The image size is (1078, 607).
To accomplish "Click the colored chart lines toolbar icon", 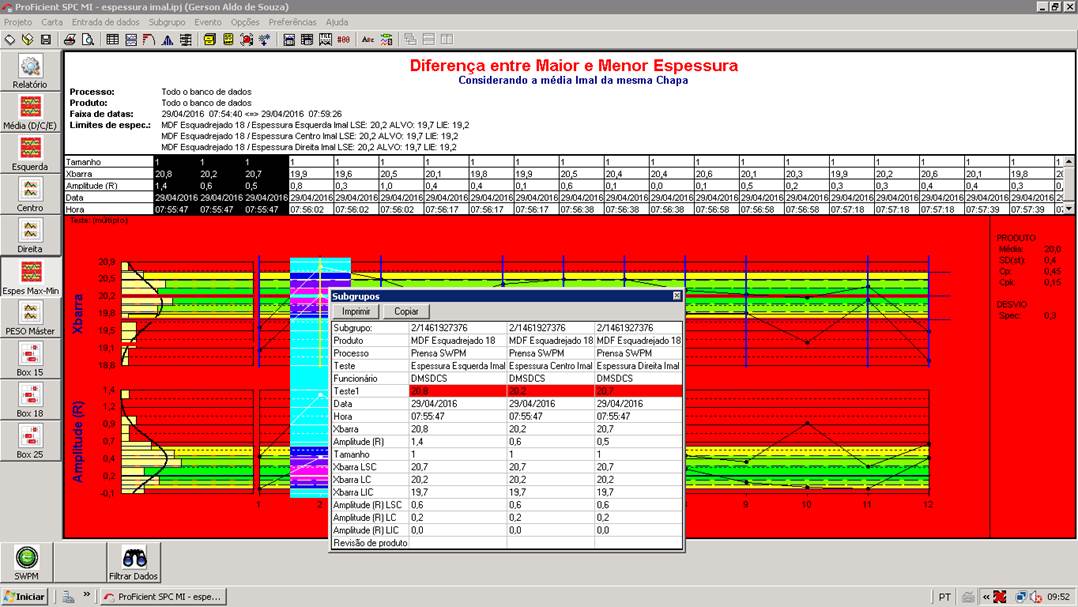I will point(386,40).
